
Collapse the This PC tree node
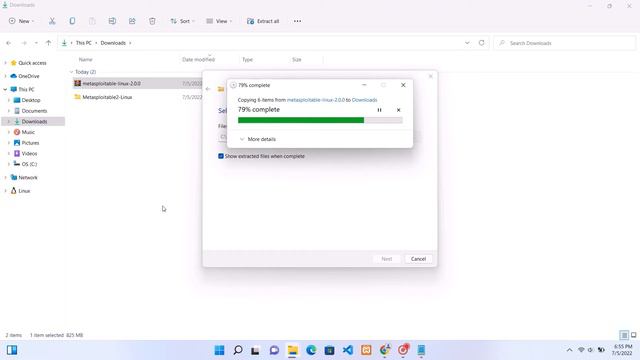pos(5,89)
